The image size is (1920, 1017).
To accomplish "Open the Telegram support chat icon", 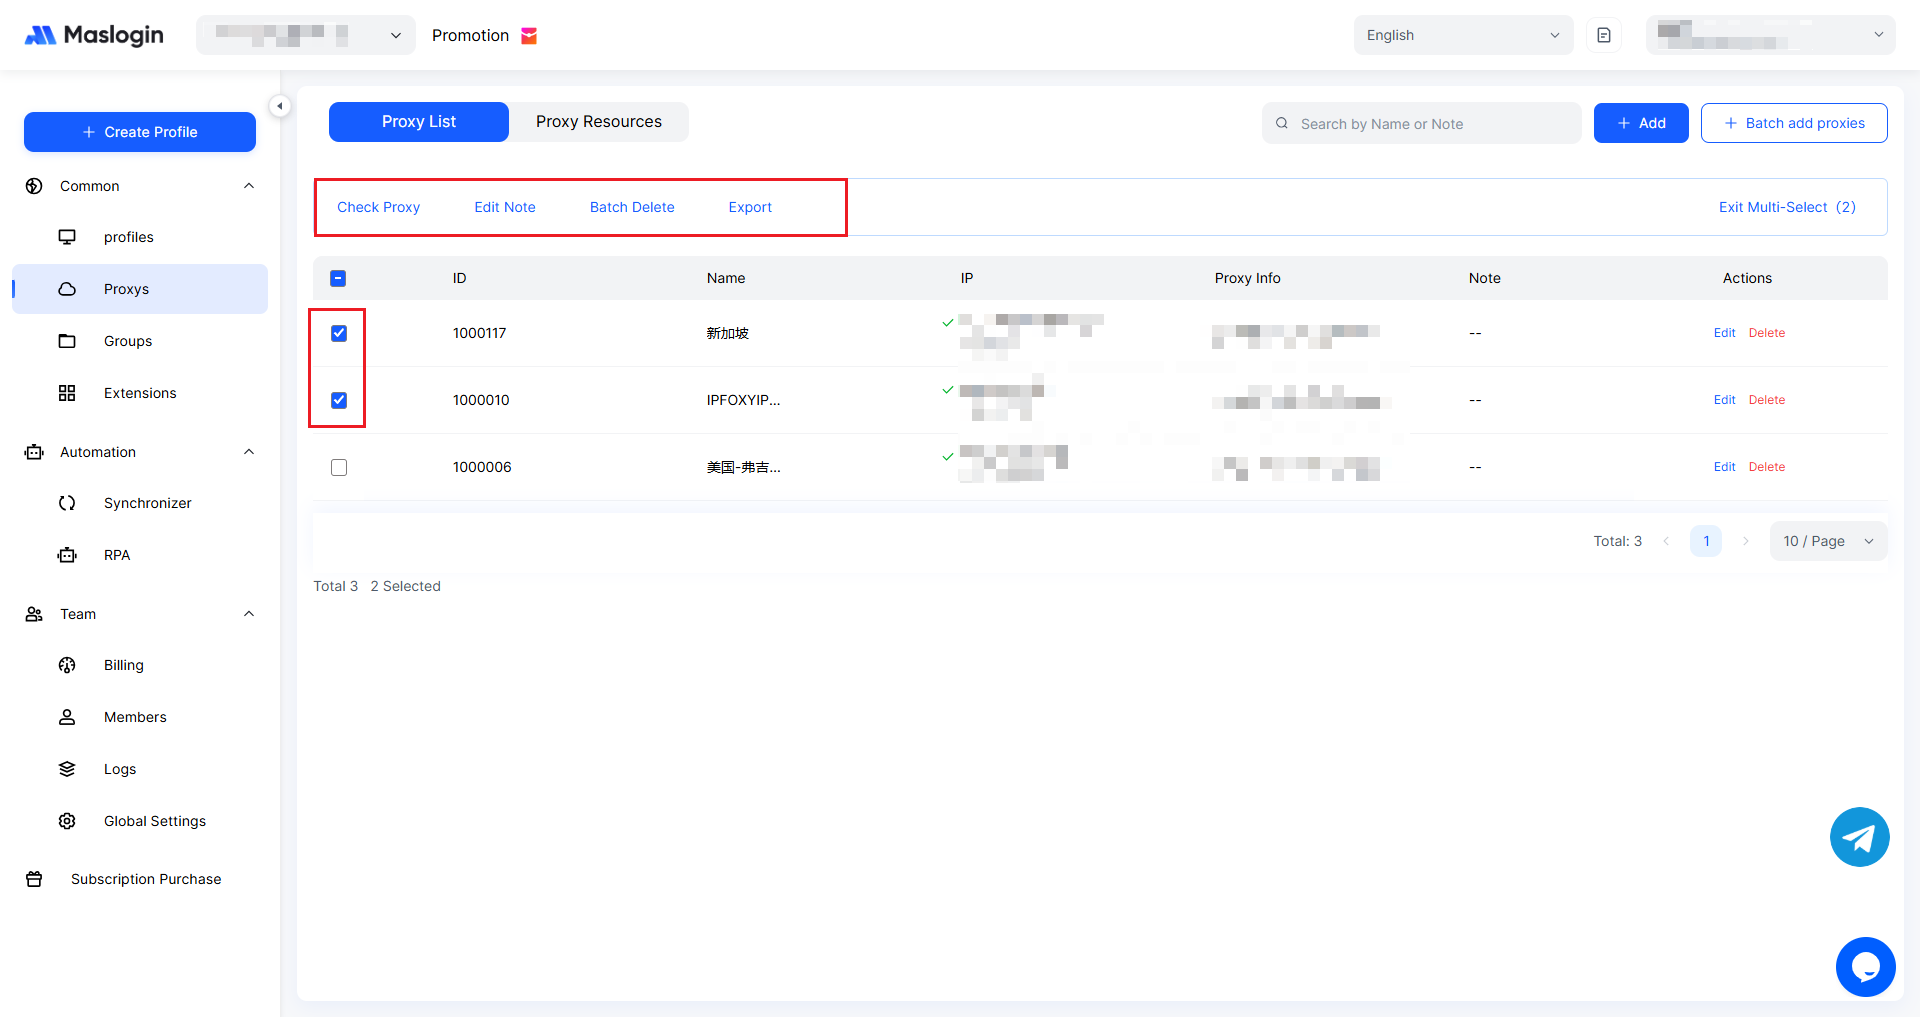I will coord(1859,837).
